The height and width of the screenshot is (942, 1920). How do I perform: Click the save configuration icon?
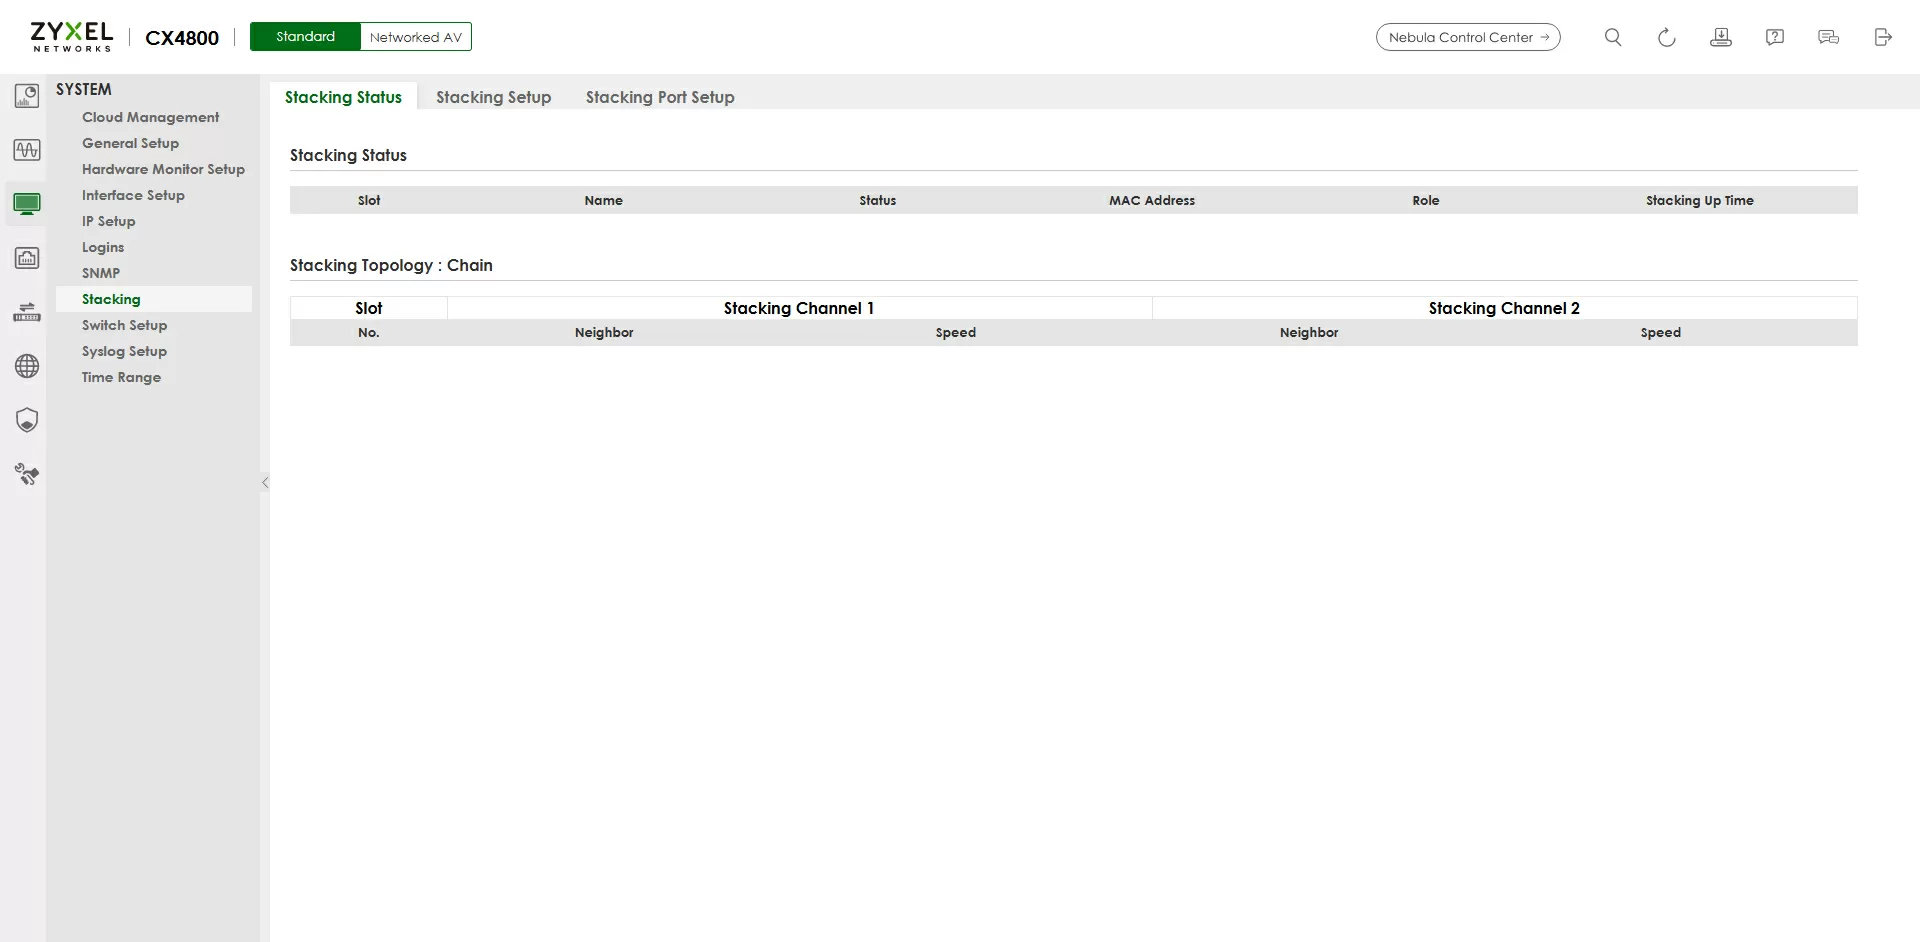[1720, 37]
